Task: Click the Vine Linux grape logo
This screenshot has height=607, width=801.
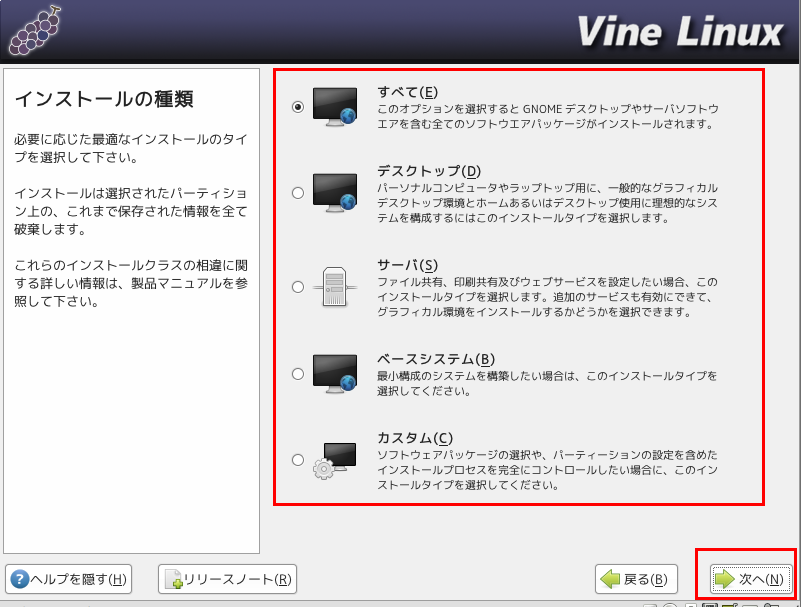Action: [x=35, y=31]
